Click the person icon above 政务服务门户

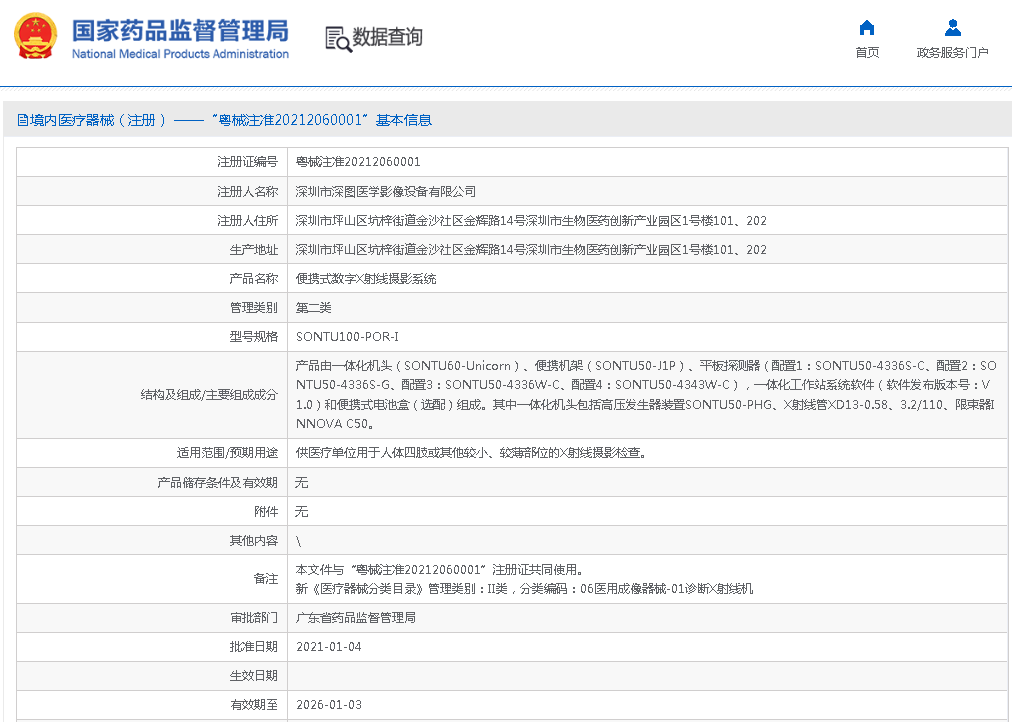(x=952, y=28)
